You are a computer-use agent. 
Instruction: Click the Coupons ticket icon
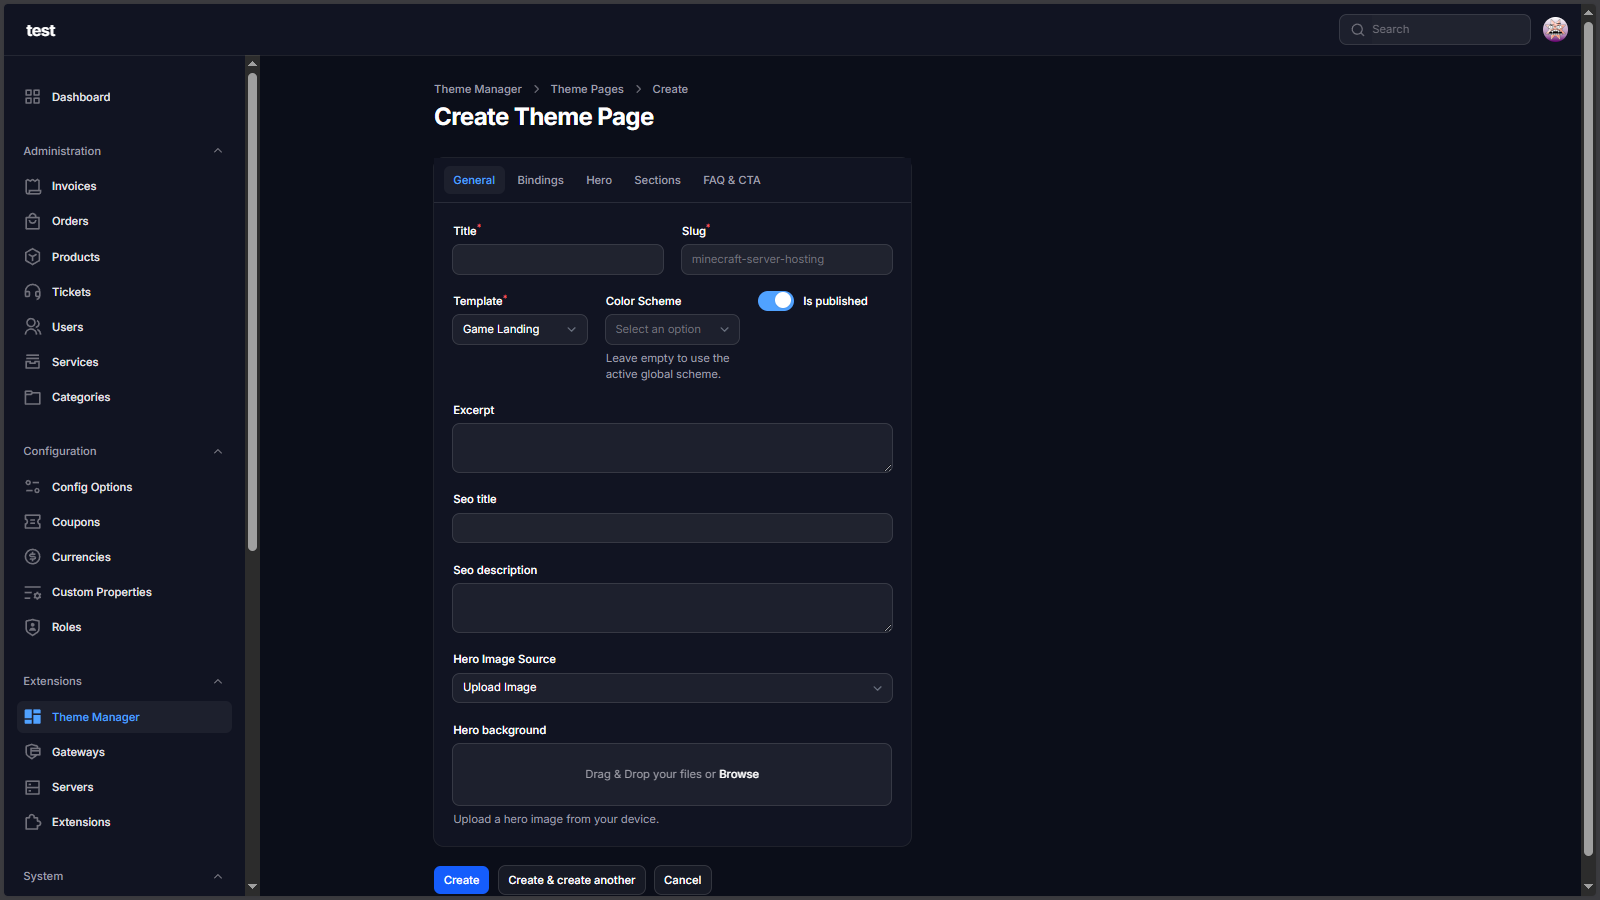tap(32, 522)
